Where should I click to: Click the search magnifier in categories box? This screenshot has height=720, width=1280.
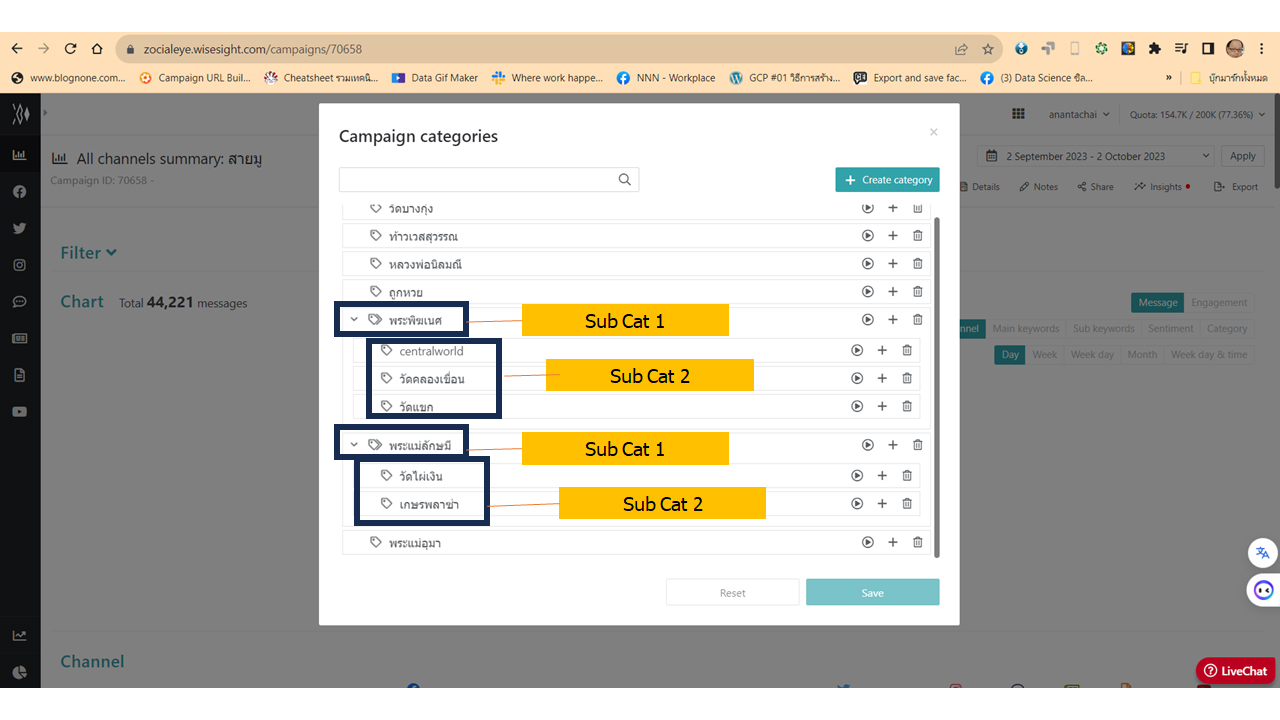tap(625, 180)
